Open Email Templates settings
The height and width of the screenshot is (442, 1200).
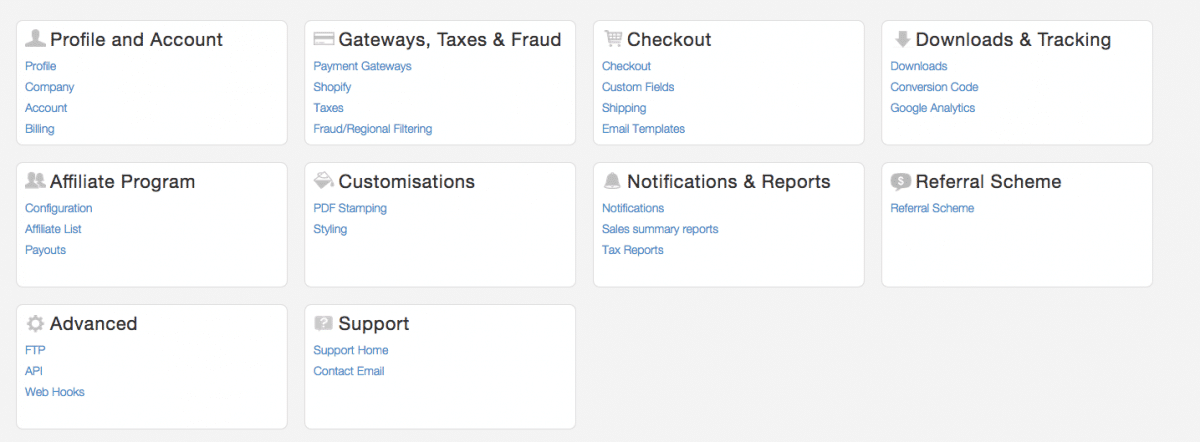click(x=643, y=129)
